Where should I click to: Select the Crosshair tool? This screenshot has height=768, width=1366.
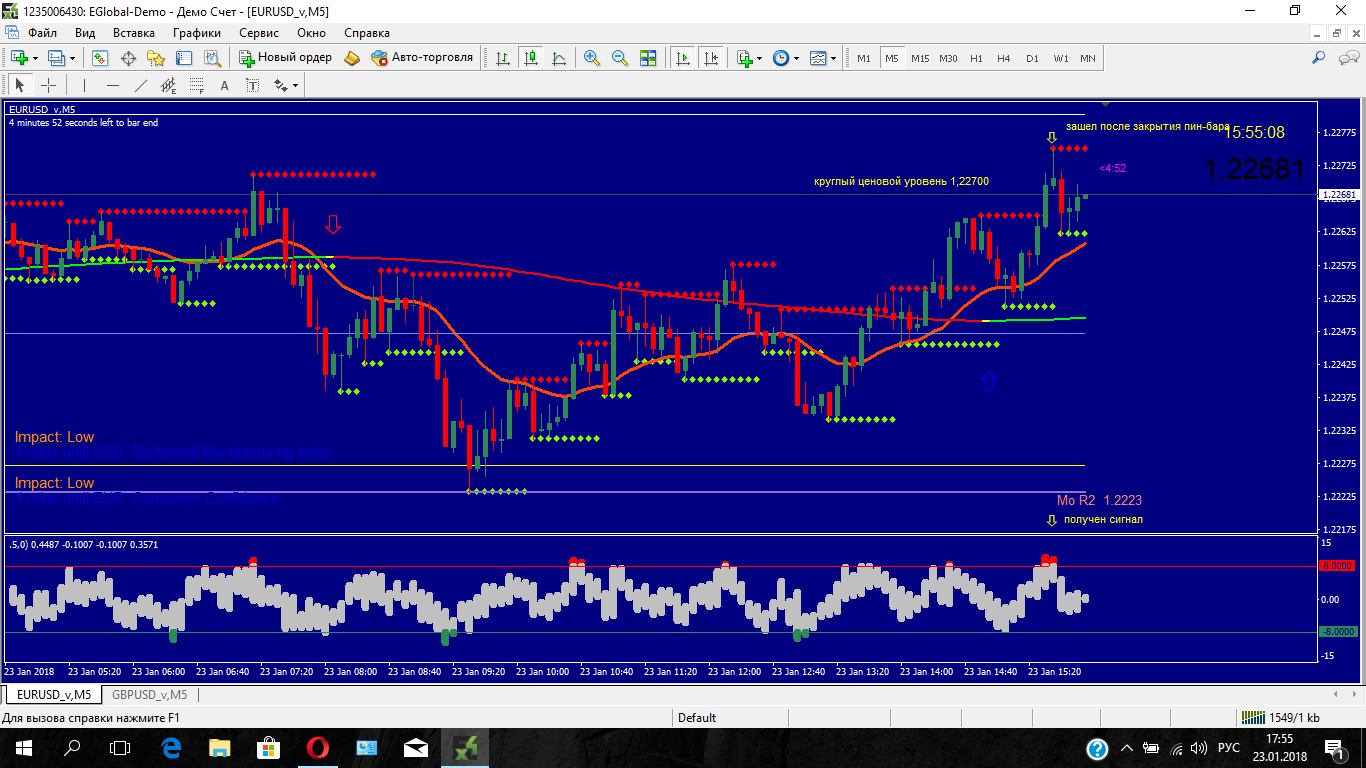tap(48, 85)
